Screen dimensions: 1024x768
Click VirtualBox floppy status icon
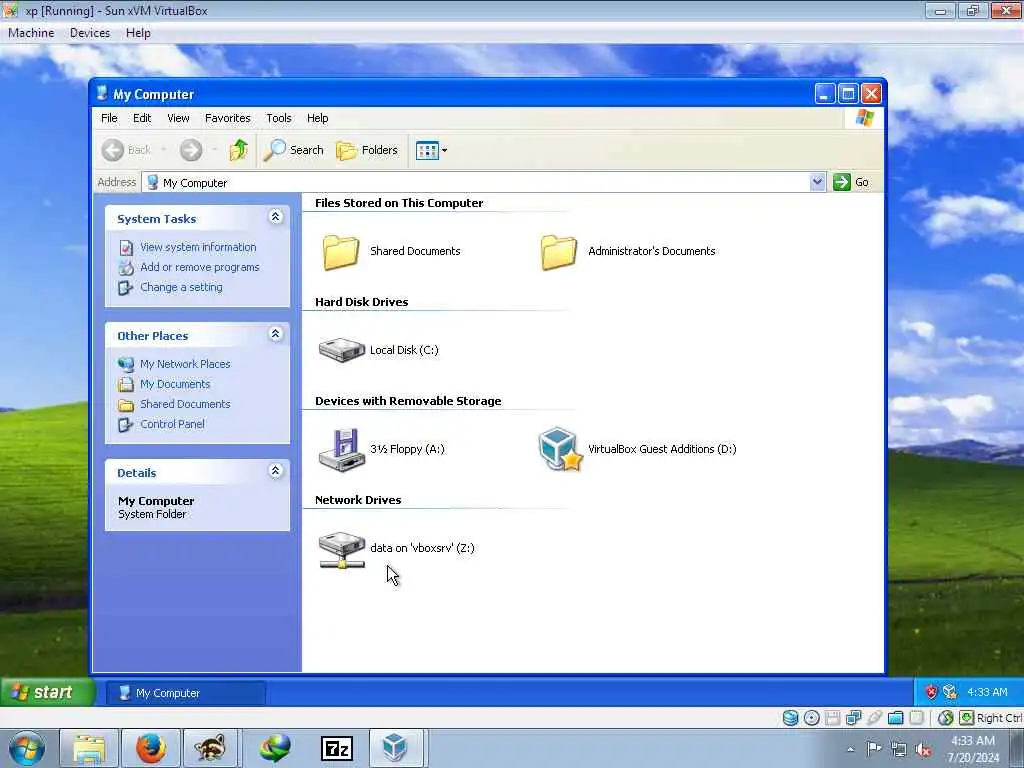coord(833,718)
